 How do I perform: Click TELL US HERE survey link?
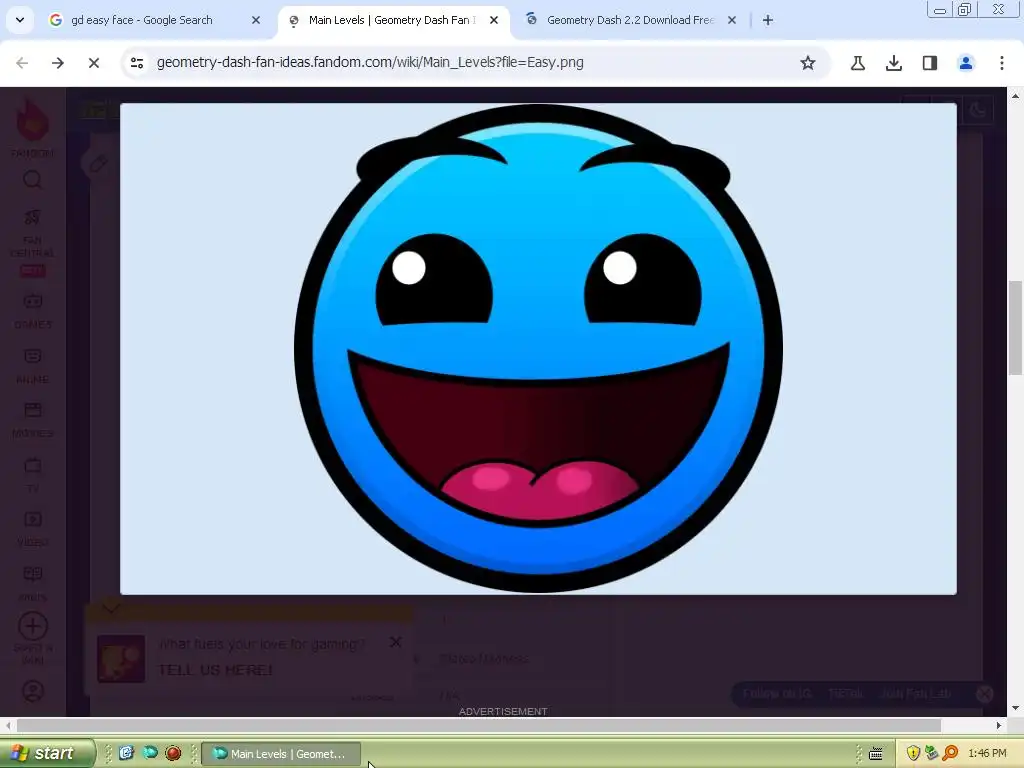[x=216, y=670]
